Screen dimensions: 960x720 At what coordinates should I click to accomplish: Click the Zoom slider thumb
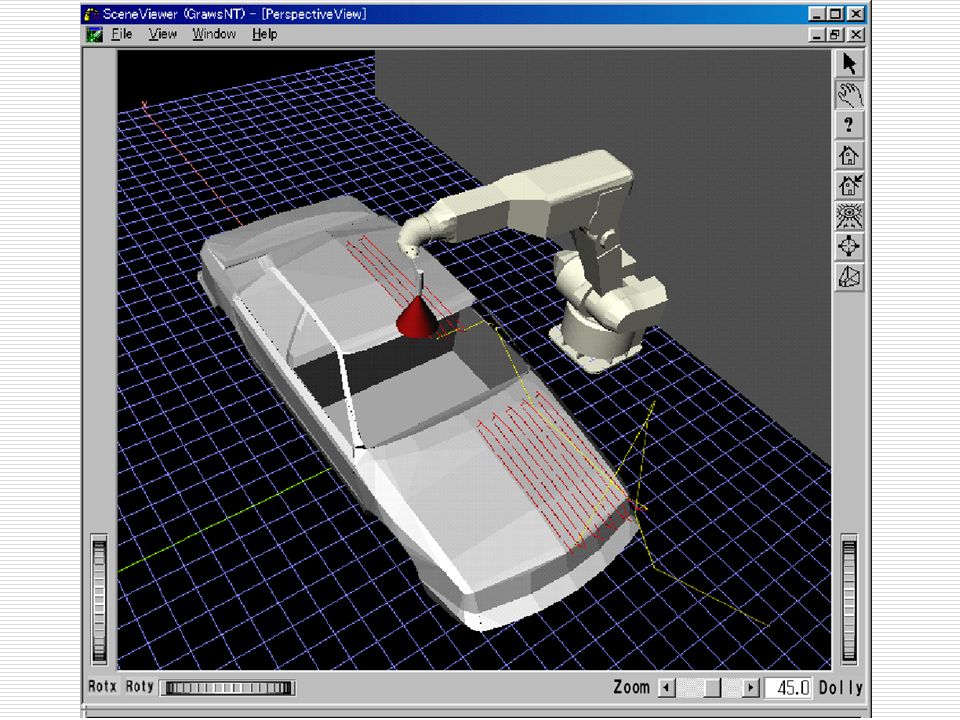713,688
